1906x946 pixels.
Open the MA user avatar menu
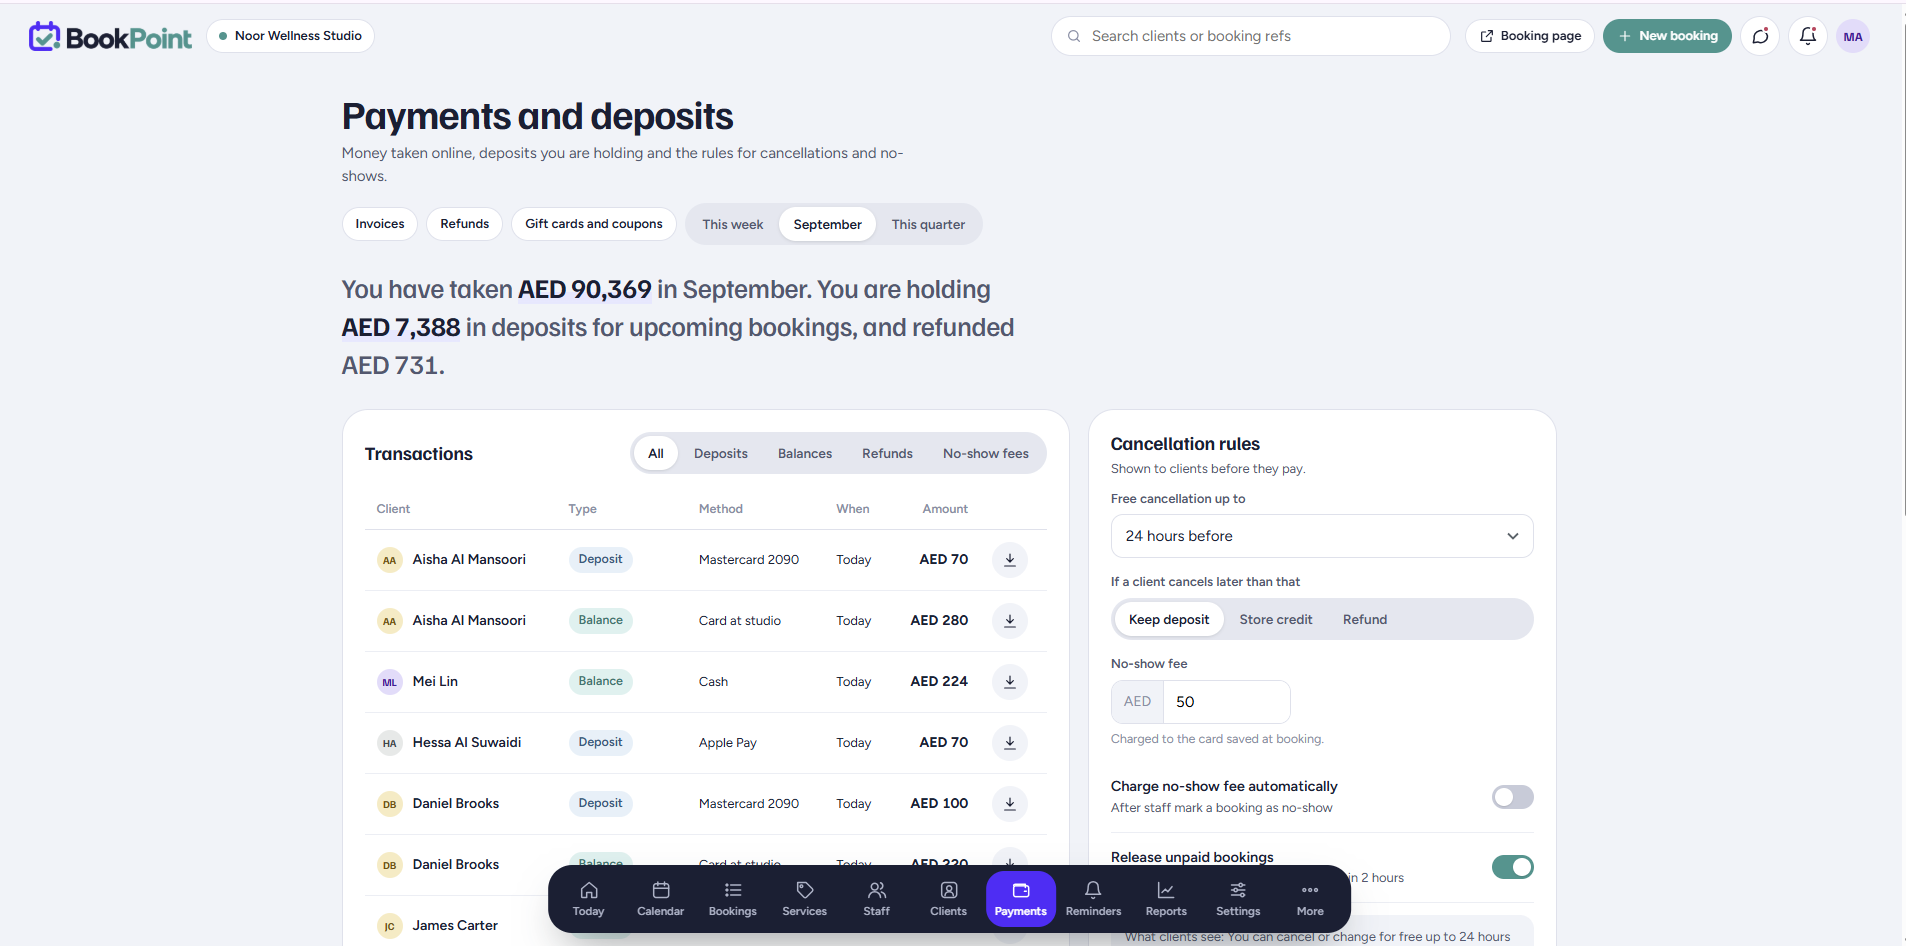coord(1853,36)
